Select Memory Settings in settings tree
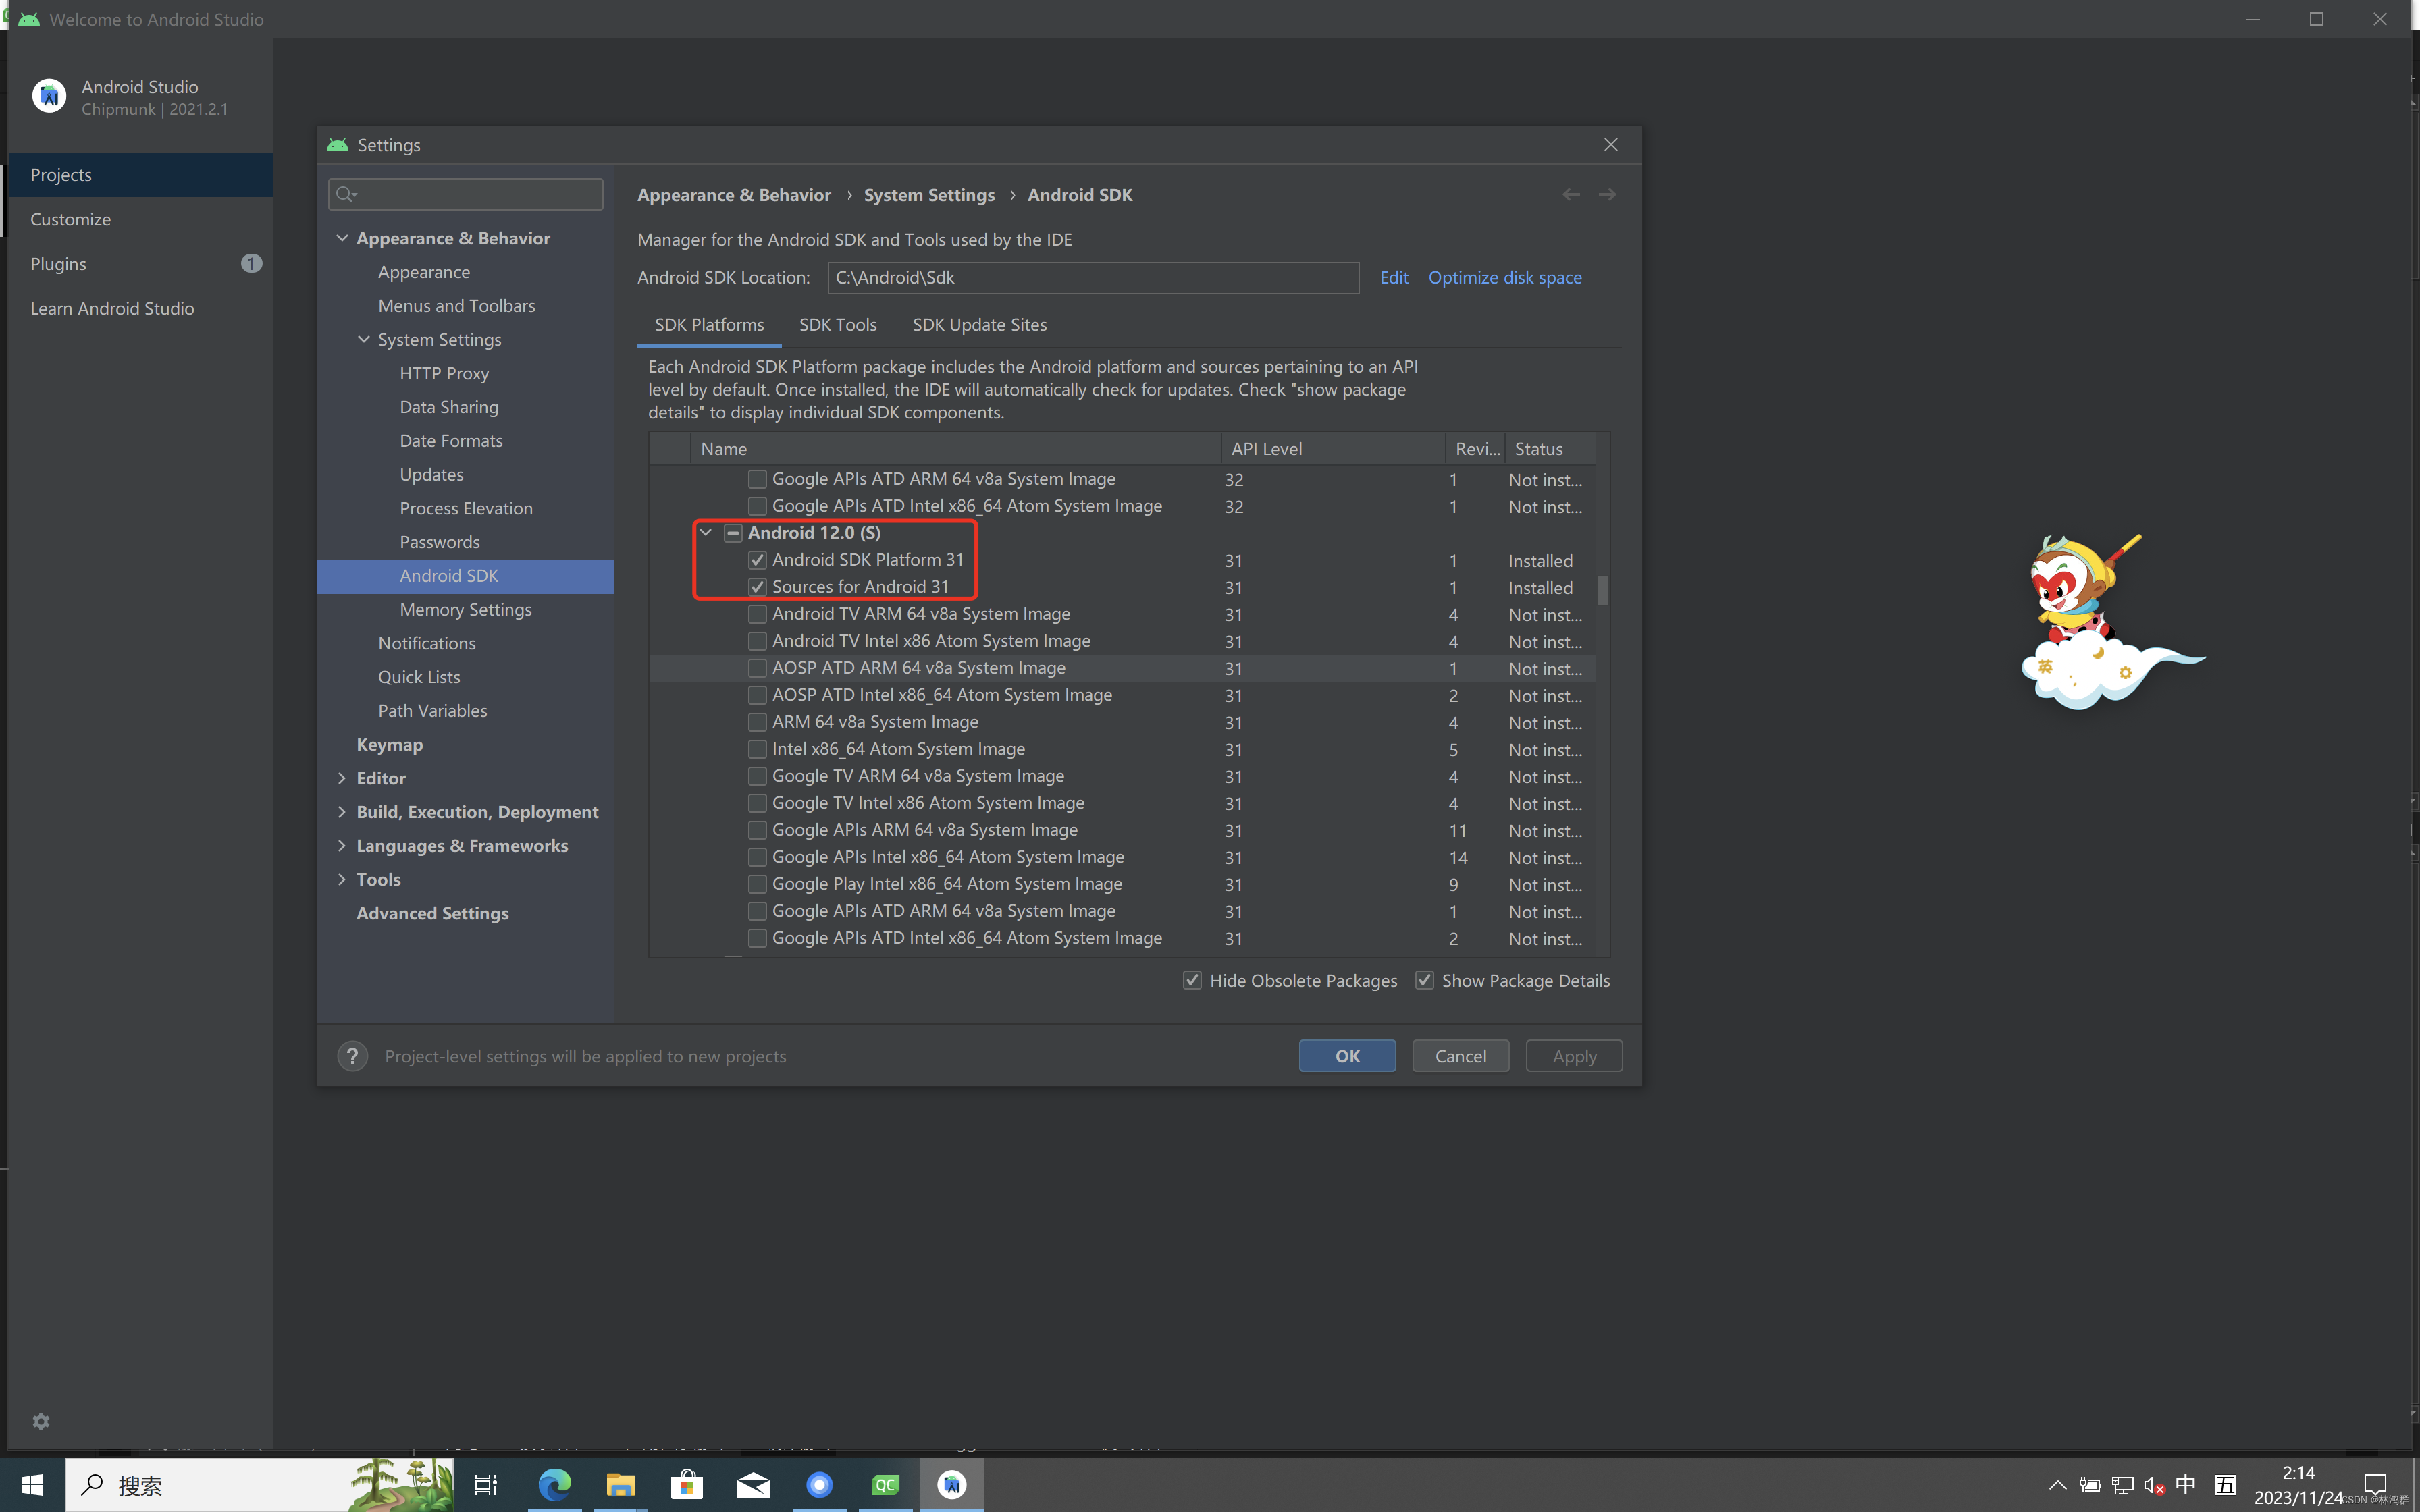This screenshot has height=1512, width=2420. click(x=465, y=609)
